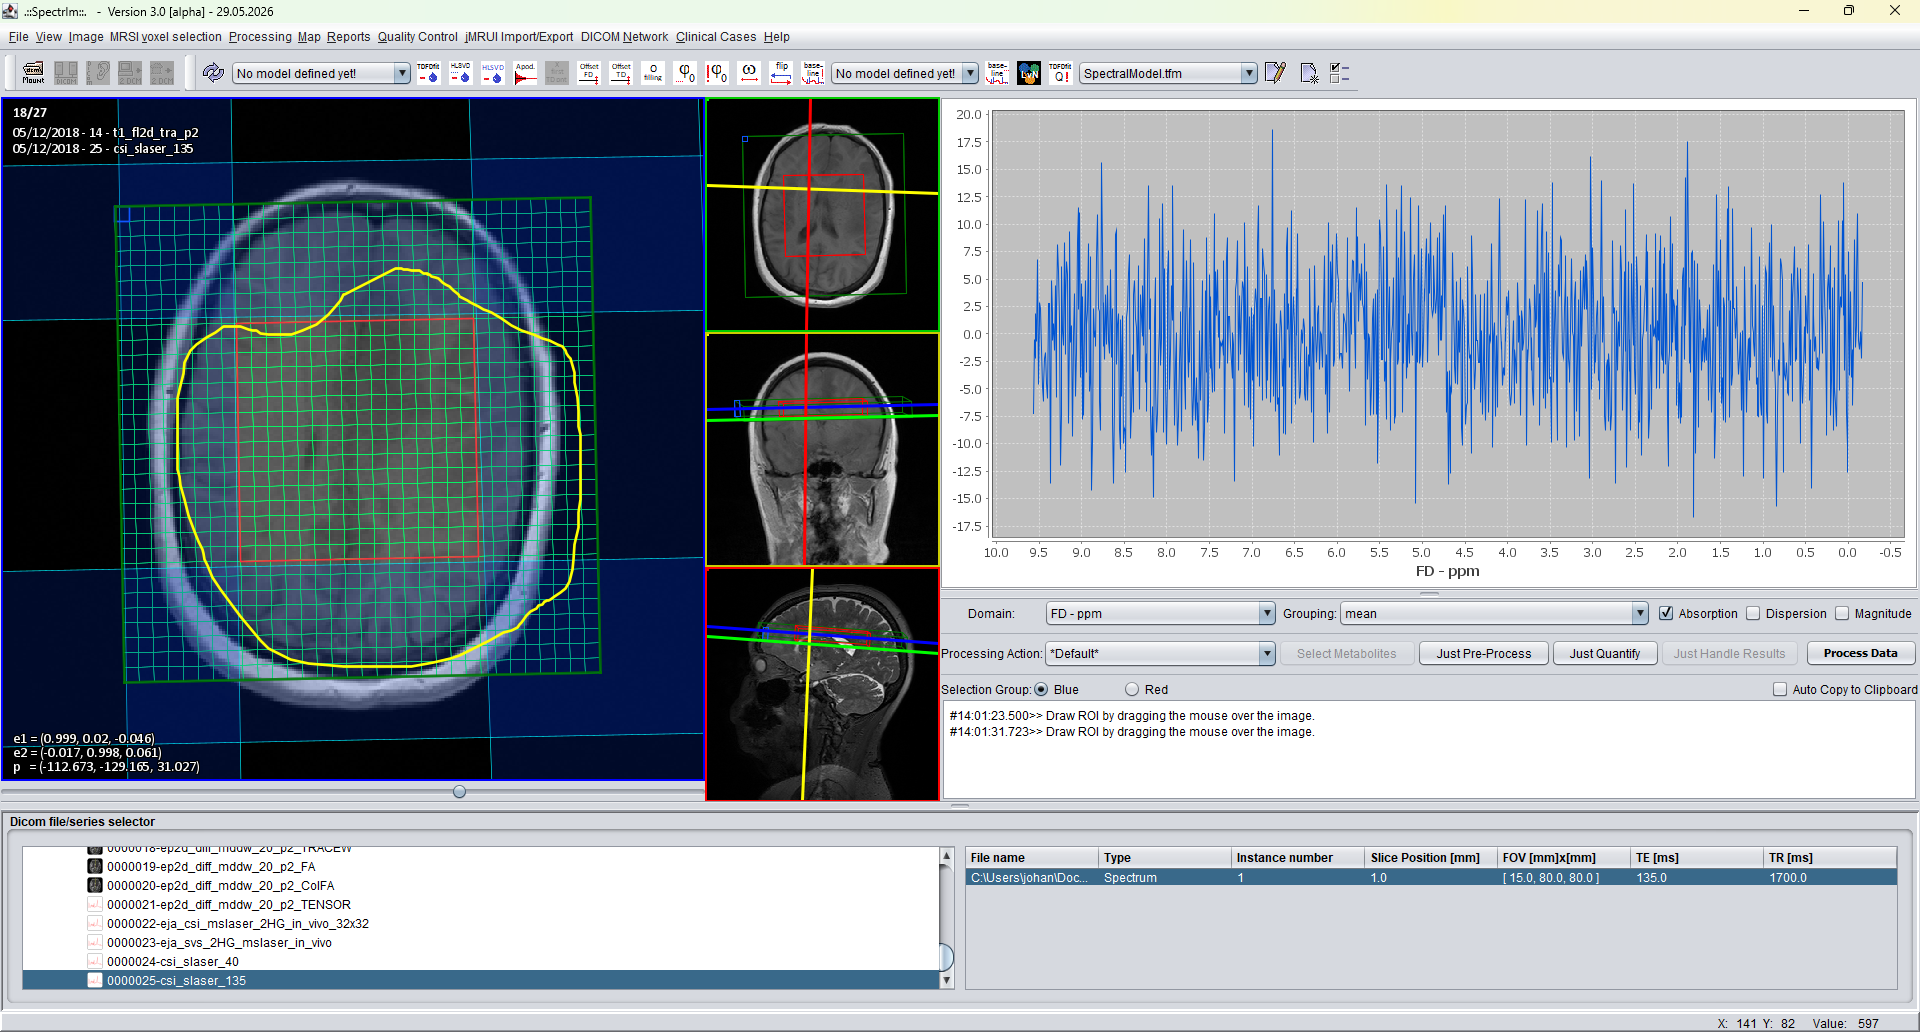Click the greyed first TD point icon
1920x1032 pixels.
coord(557,73)
